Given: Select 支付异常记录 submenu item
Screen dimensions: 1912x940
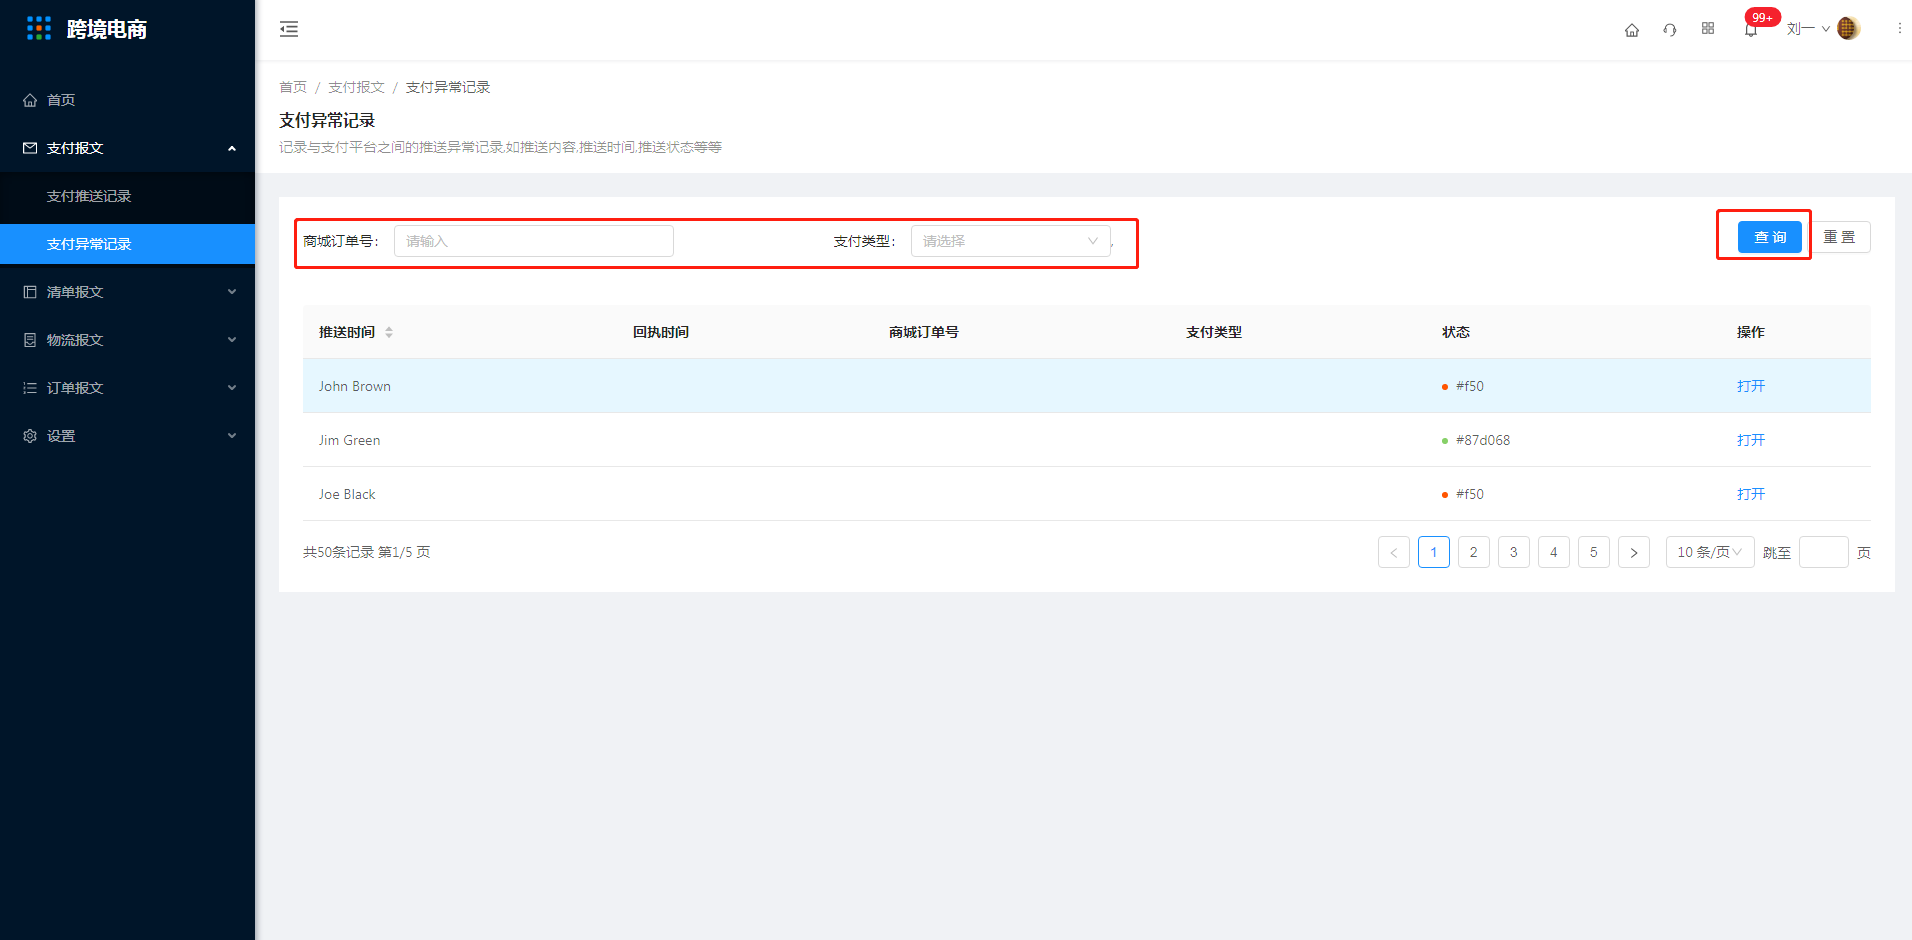Looking at the screenshot, I should pos(127,244).
